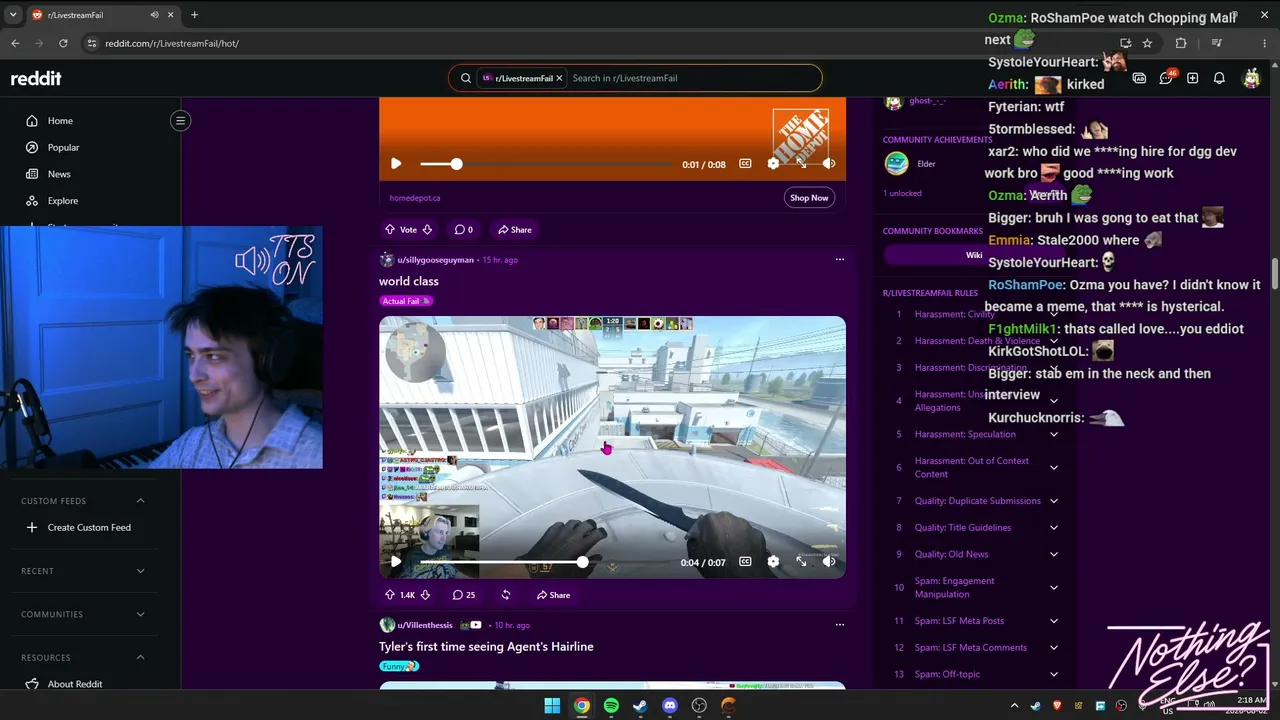Image resolution: width=1280 pixels, height=720 pixels.
Task: Expand the Communities section
Action: point(140,615)
